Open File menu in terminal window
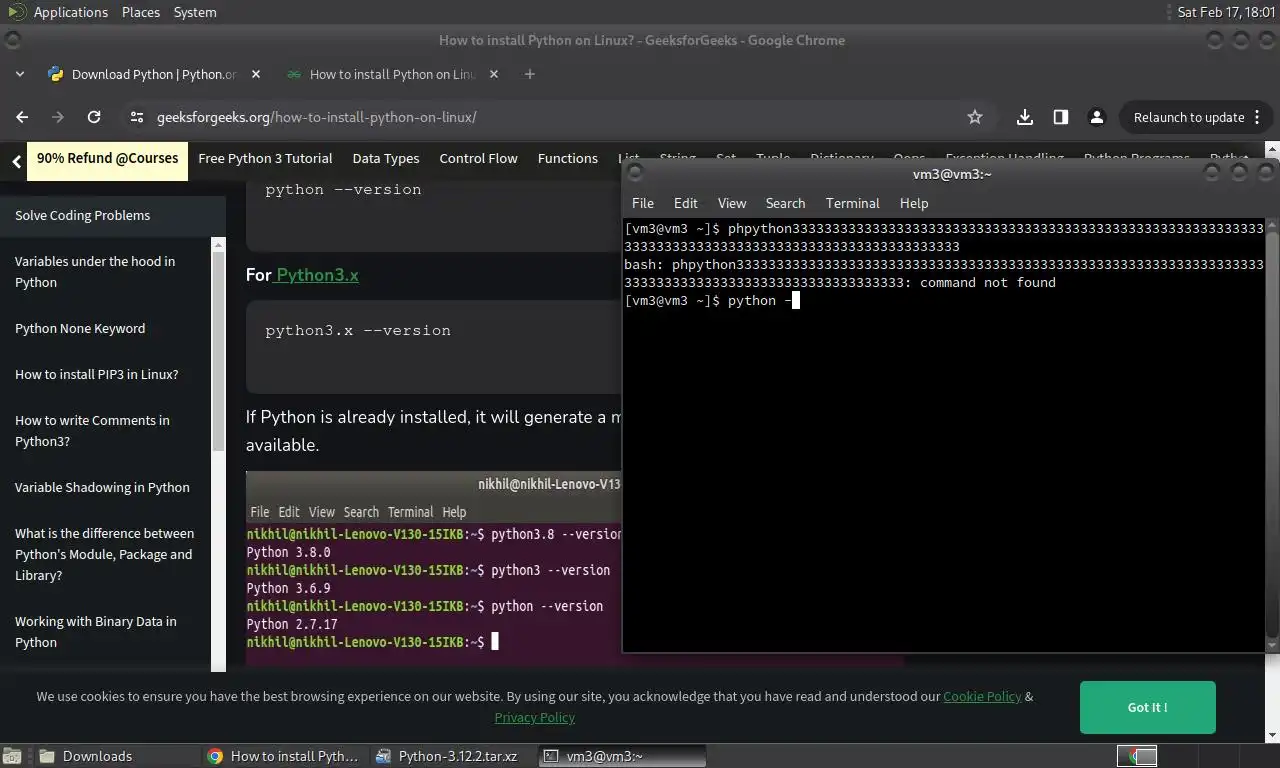This screenshot has height=768, width=1280. click(x=643, y=203)
